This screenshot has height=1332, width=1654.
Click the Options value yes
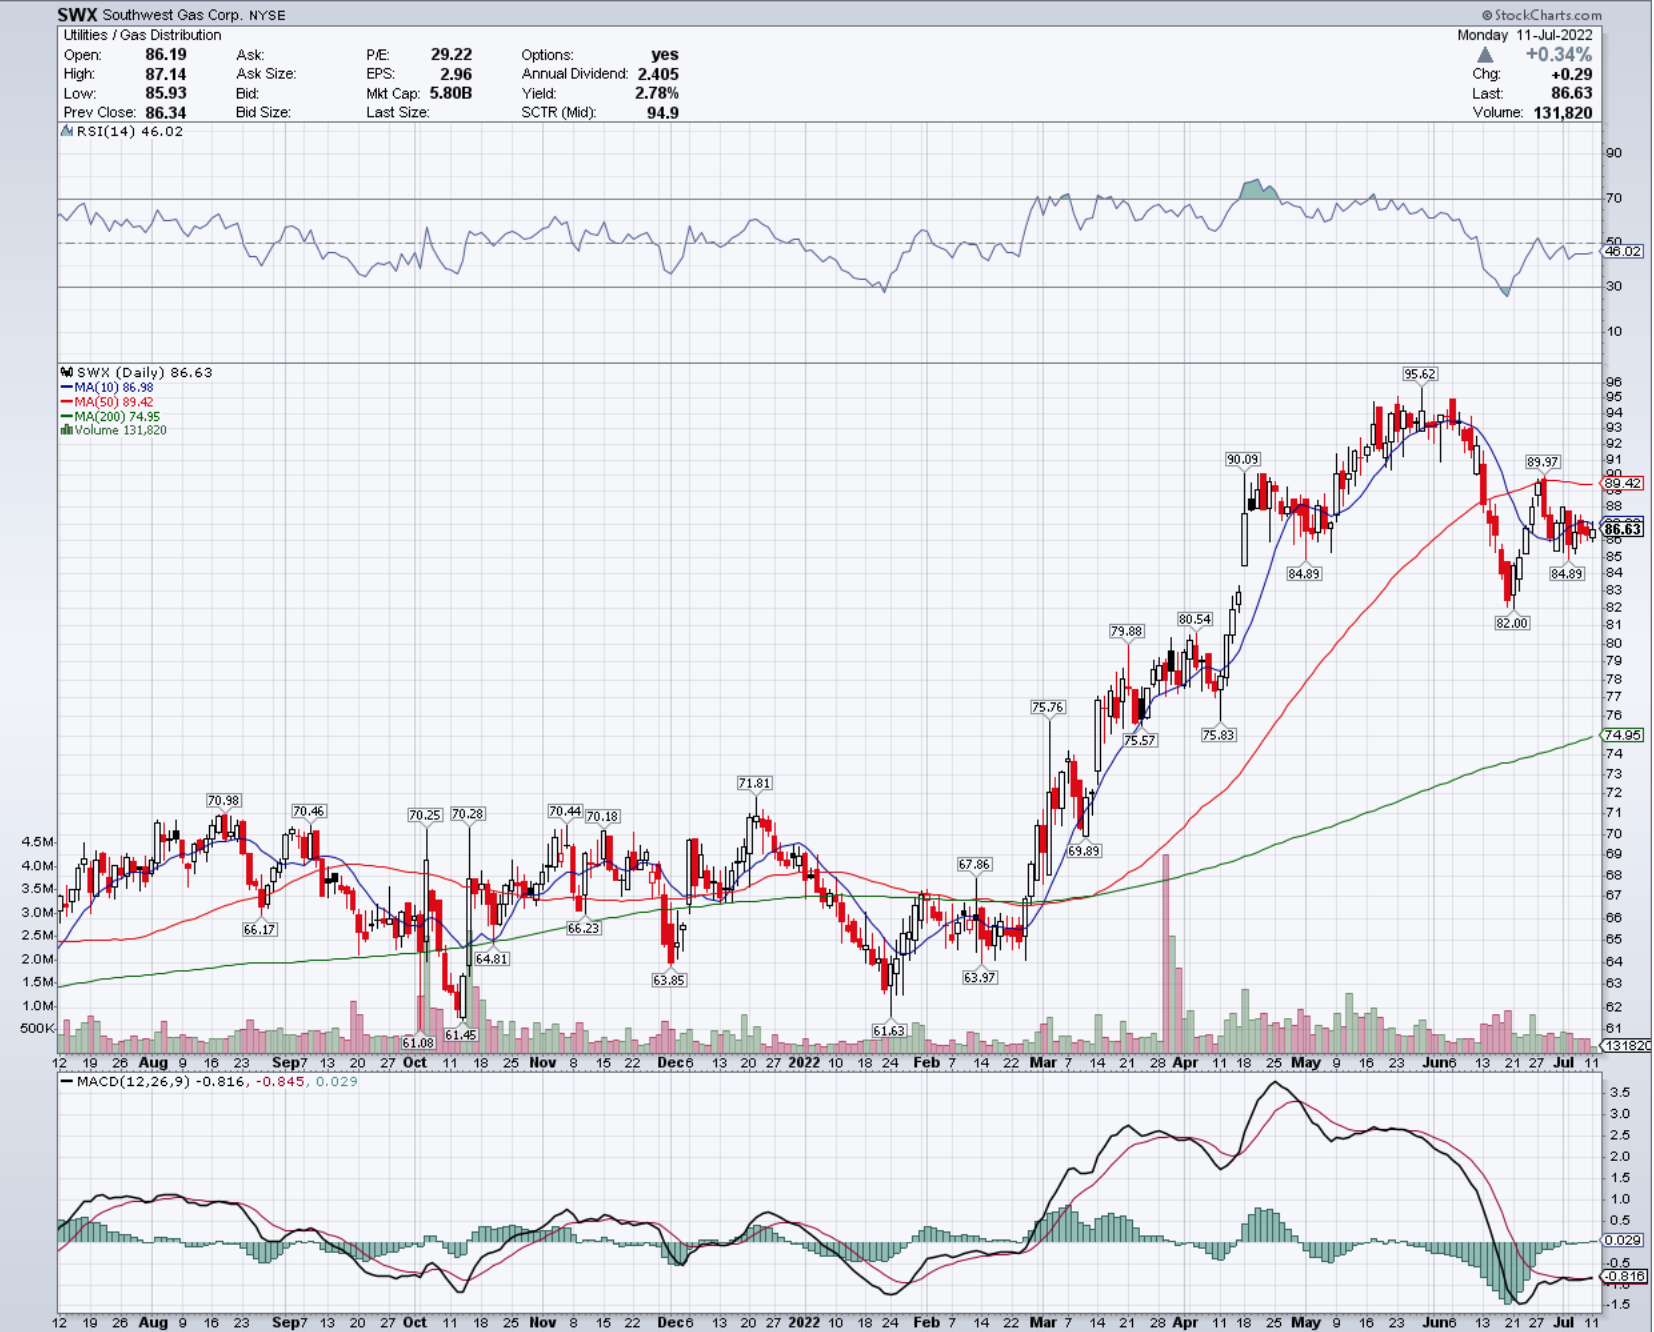click(664, 54)
